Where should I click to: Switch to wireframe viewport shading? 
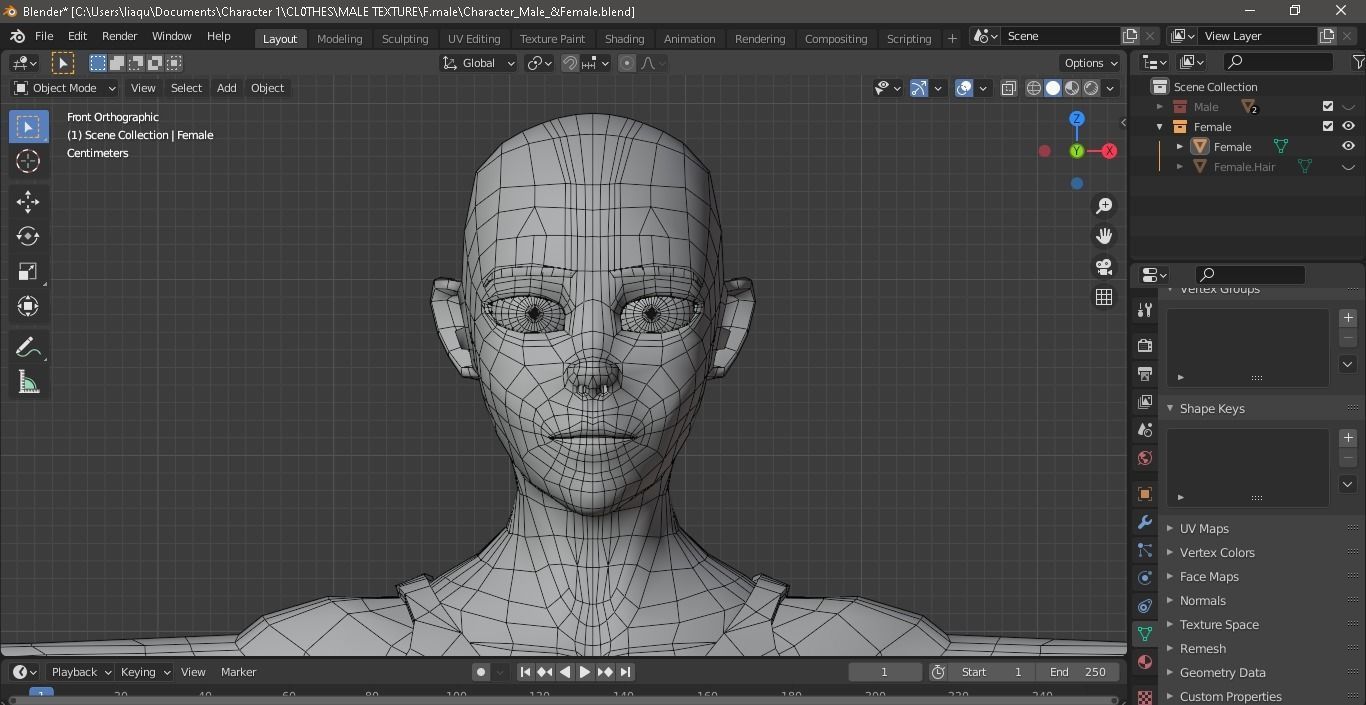coord(1034,88)
